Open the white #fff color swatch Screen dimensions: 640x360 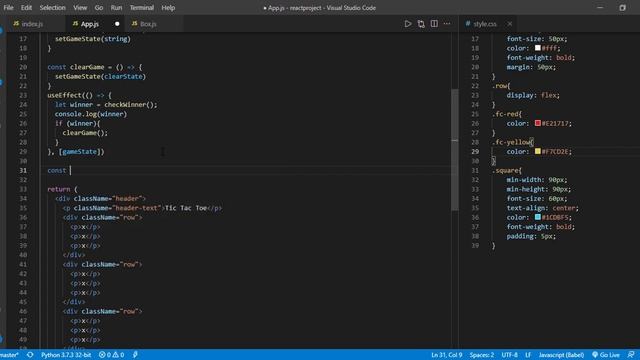538,48
